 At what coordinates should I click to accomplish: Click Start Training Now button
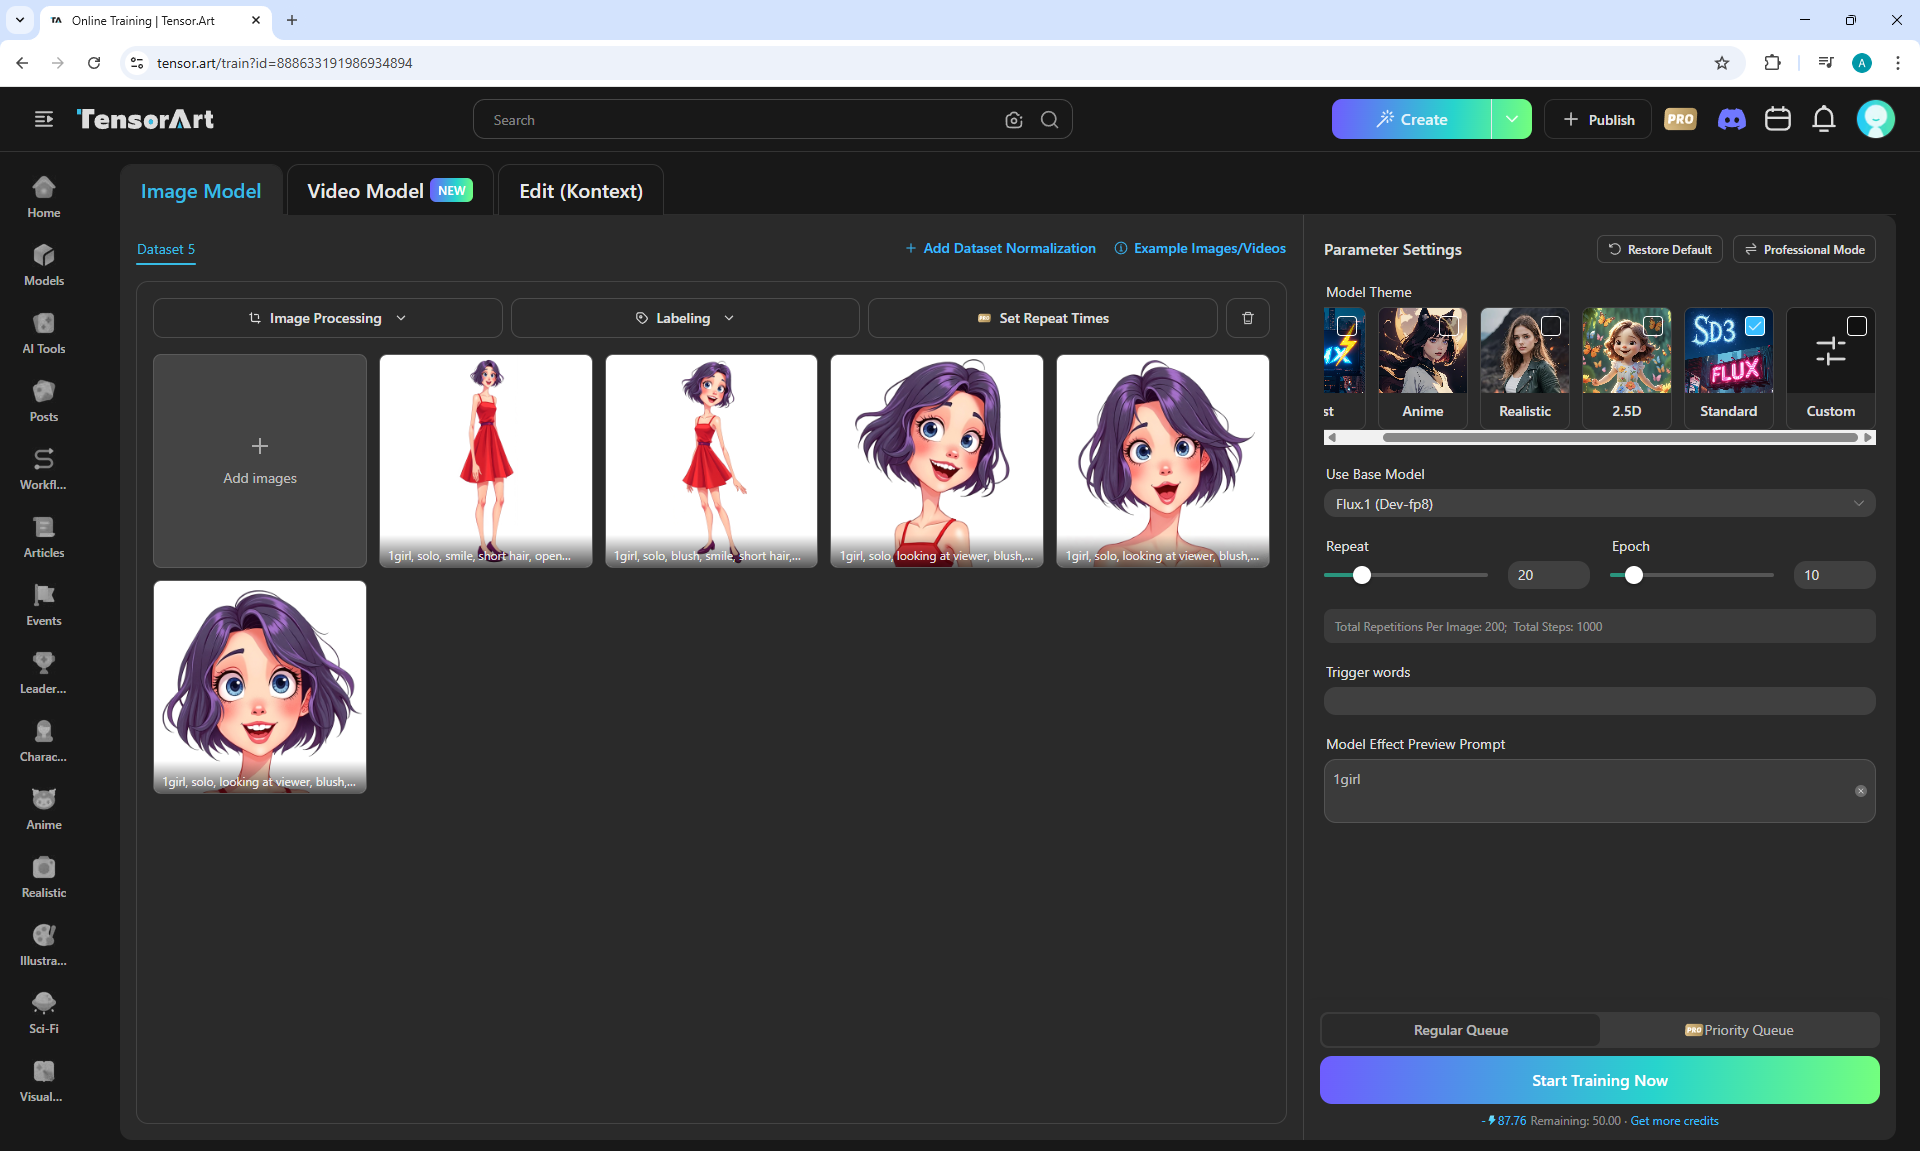(x=1598, y=1080)
